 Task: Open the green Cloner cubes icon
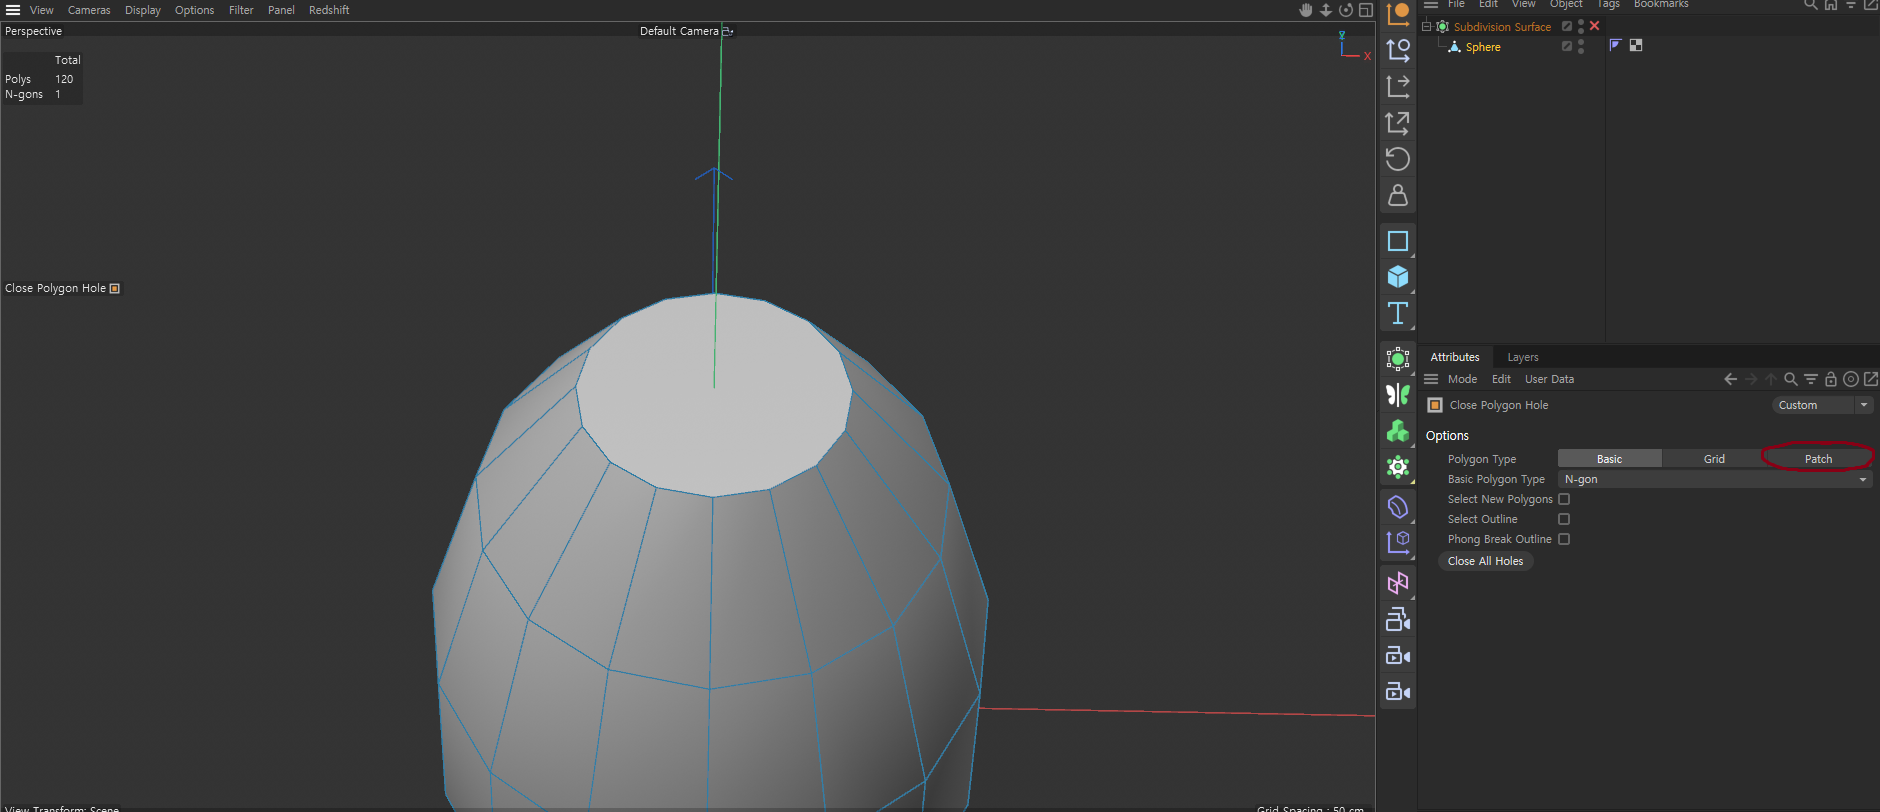point(1398,431)
